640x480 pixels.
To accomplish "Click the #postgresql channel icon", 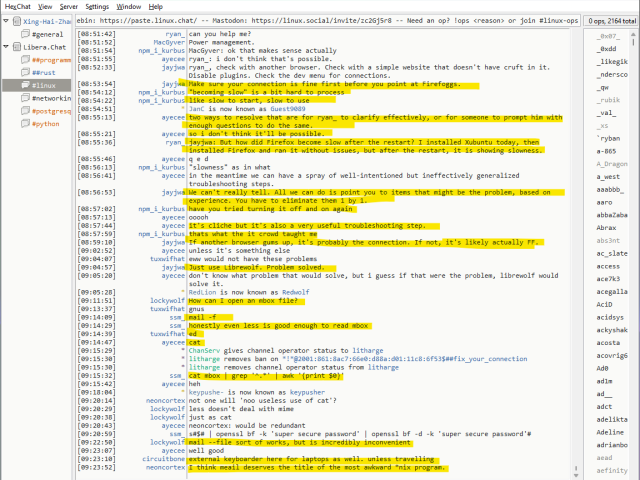I will [x=24, y=111].
